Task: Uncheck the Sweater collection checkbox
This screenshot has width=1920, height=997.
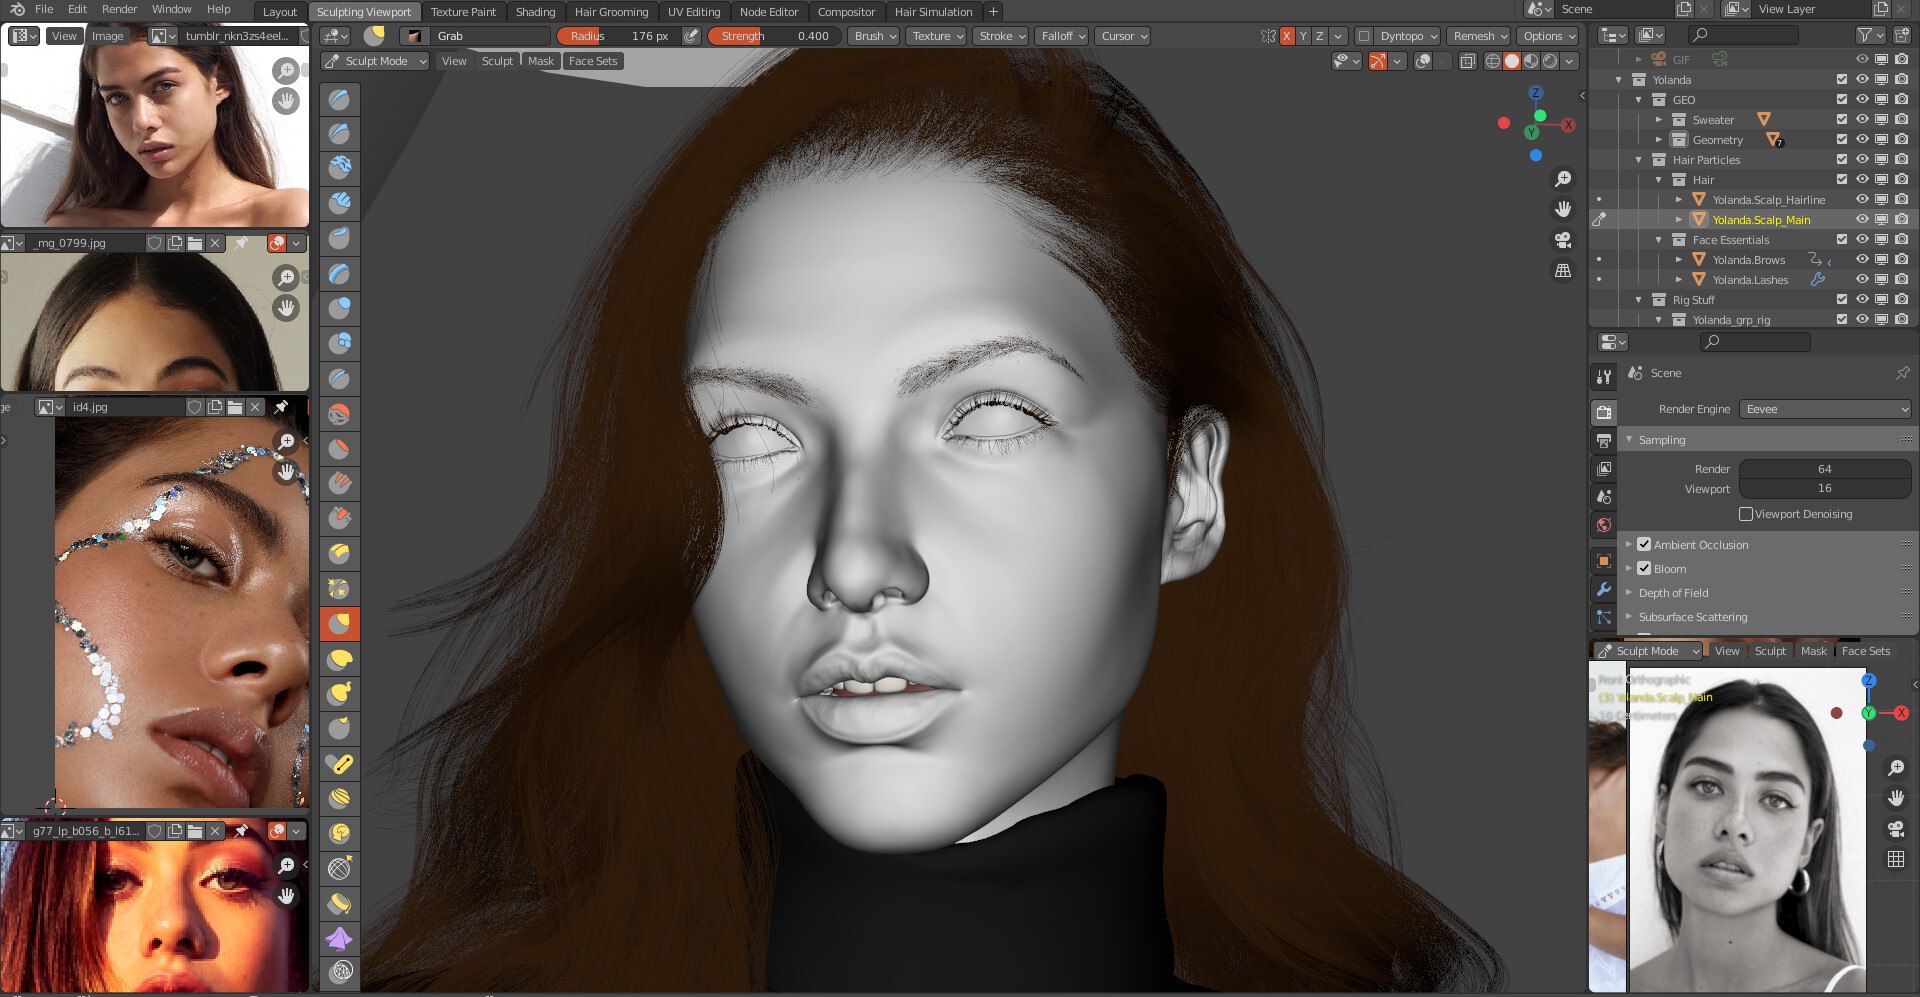Action: 1842,120
